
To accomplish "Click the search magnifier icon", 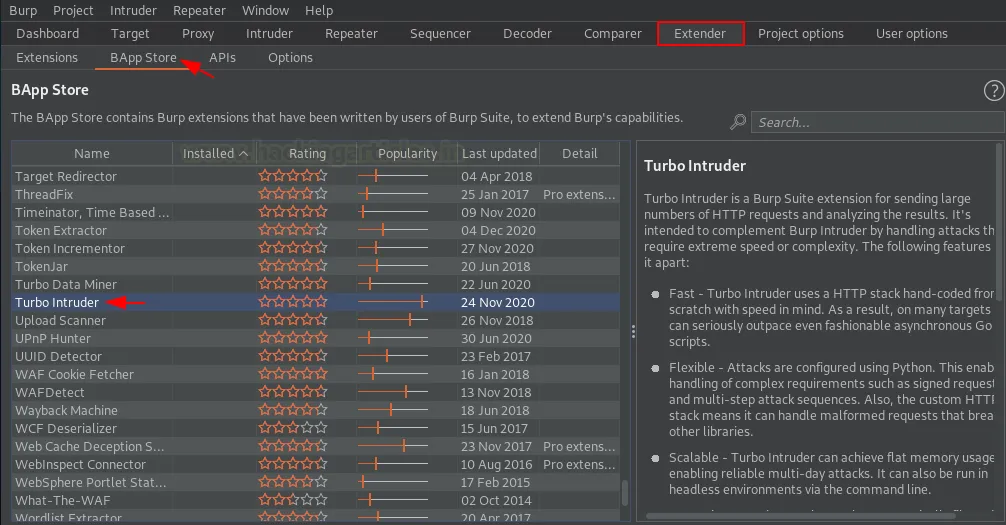I will pos(738,122).
